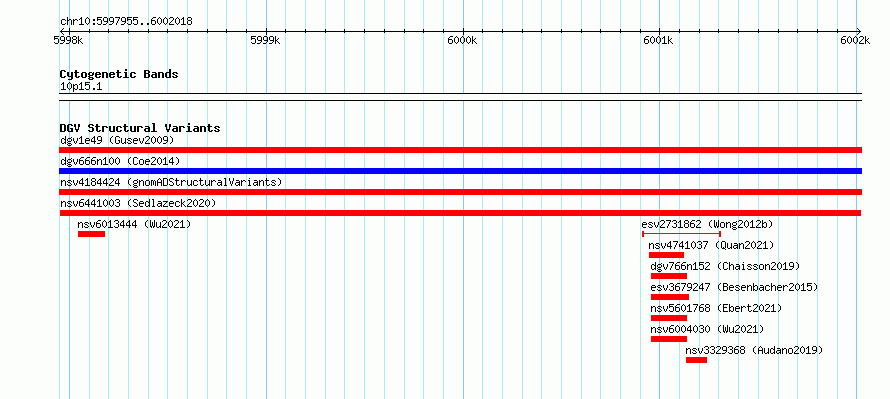The width and height of the screenshot is (890, 399).
Task: Click the 5999k ruler mark
Action: click(265, 40)
